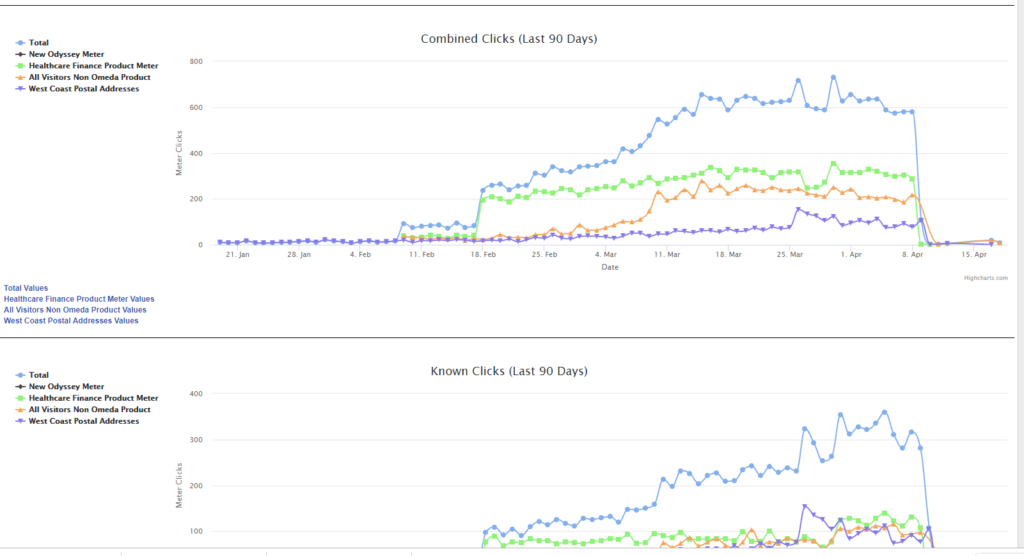Hide New Odyssey Meter series in Combined Clicks chart
Viewport: 1024px width, 556px height.
tap(66, 54)
